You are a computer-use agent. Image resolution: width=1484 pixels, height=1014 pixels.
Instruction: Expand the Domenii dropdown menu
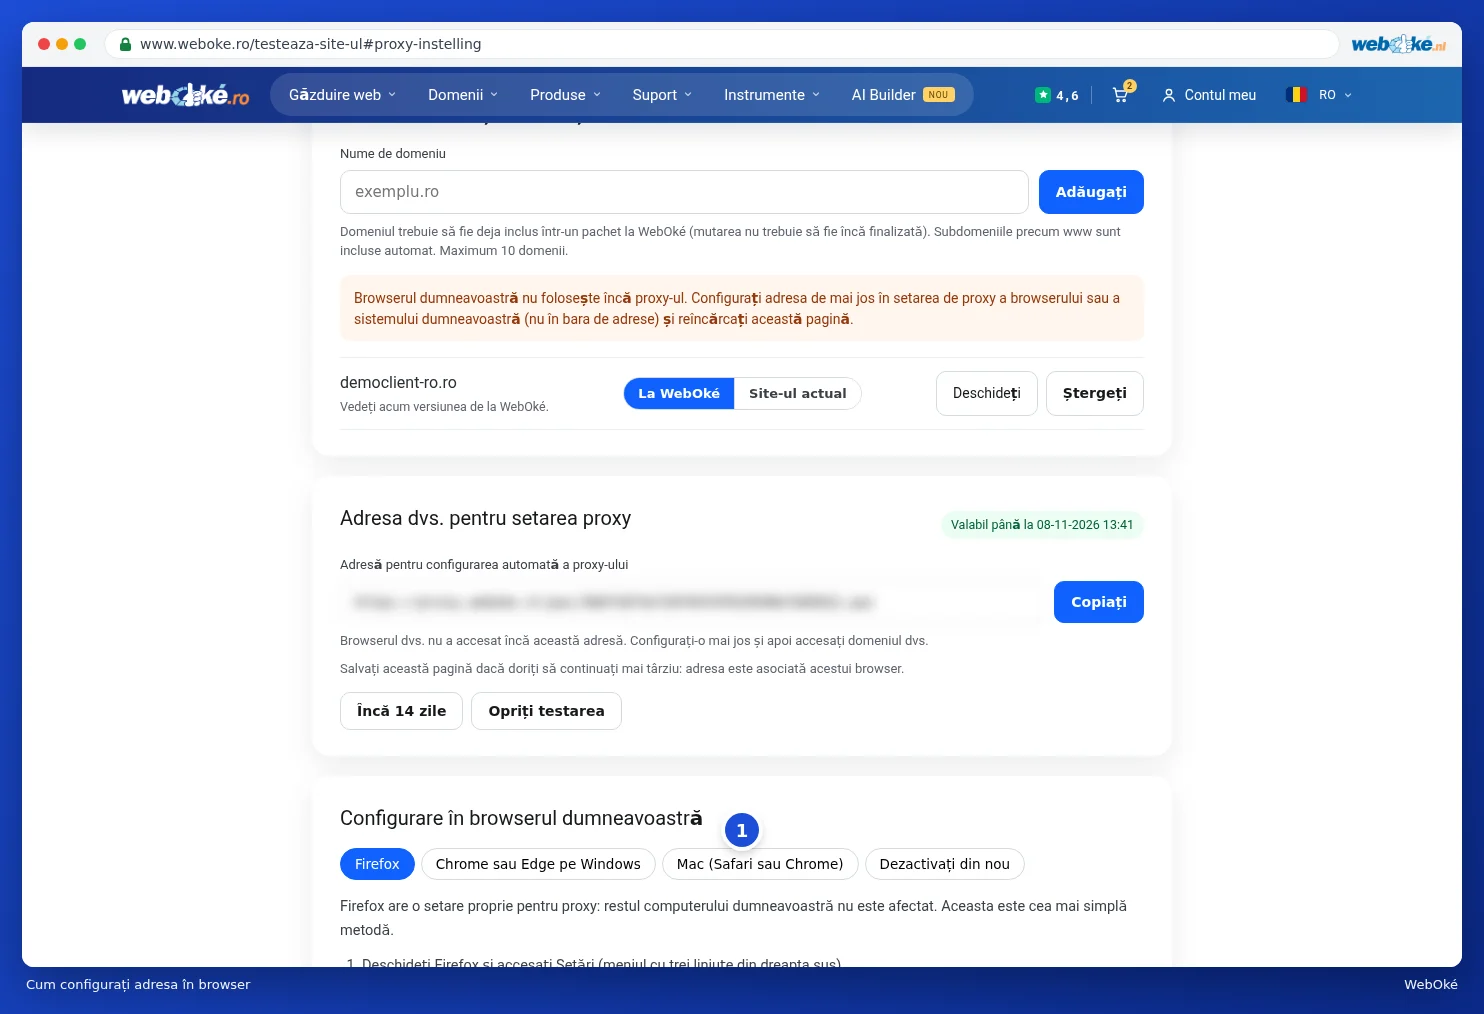pos(463,95)
